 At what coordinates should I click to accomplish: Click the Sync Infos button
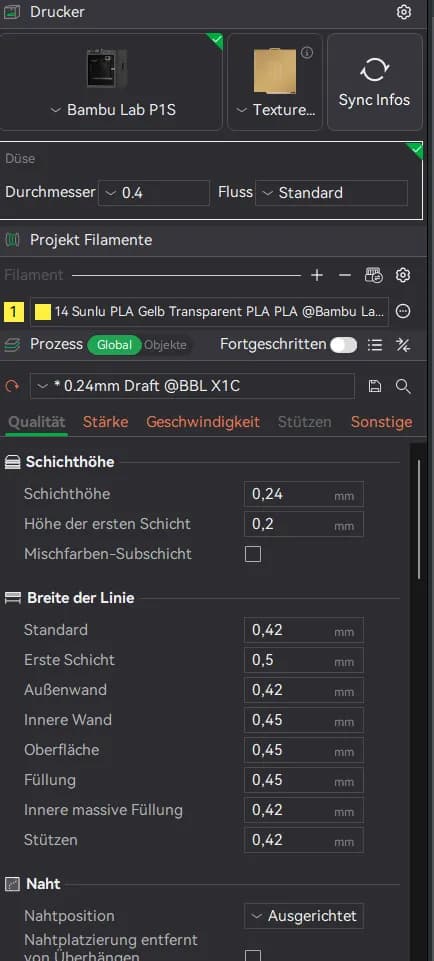[x=375, y=82]
